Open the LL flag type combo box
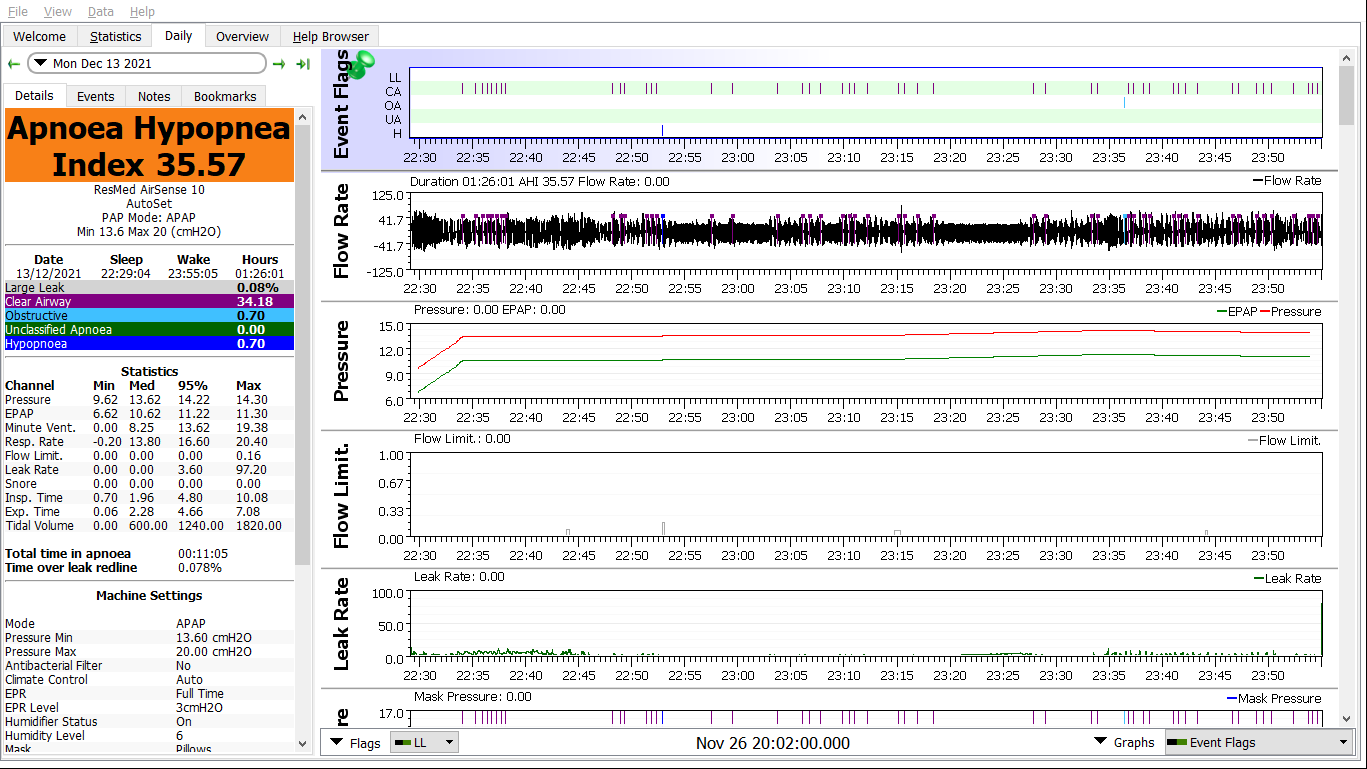Viewport: 1367px width, 769px height. coord(424,742)
